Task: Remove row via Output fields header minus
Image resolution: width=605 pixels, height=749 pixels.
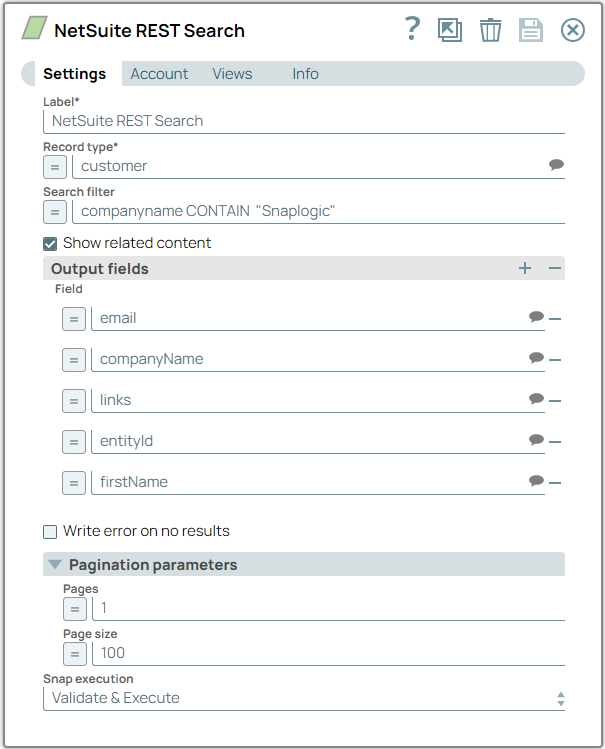Action: 554,268
